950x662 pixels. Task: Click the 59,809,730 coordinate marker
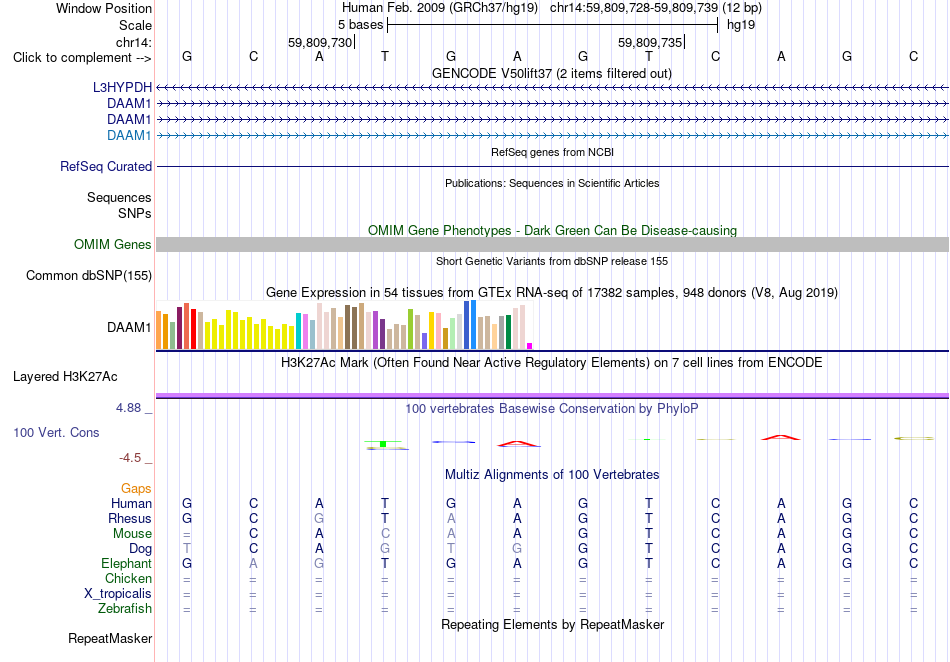click(321, 42)
